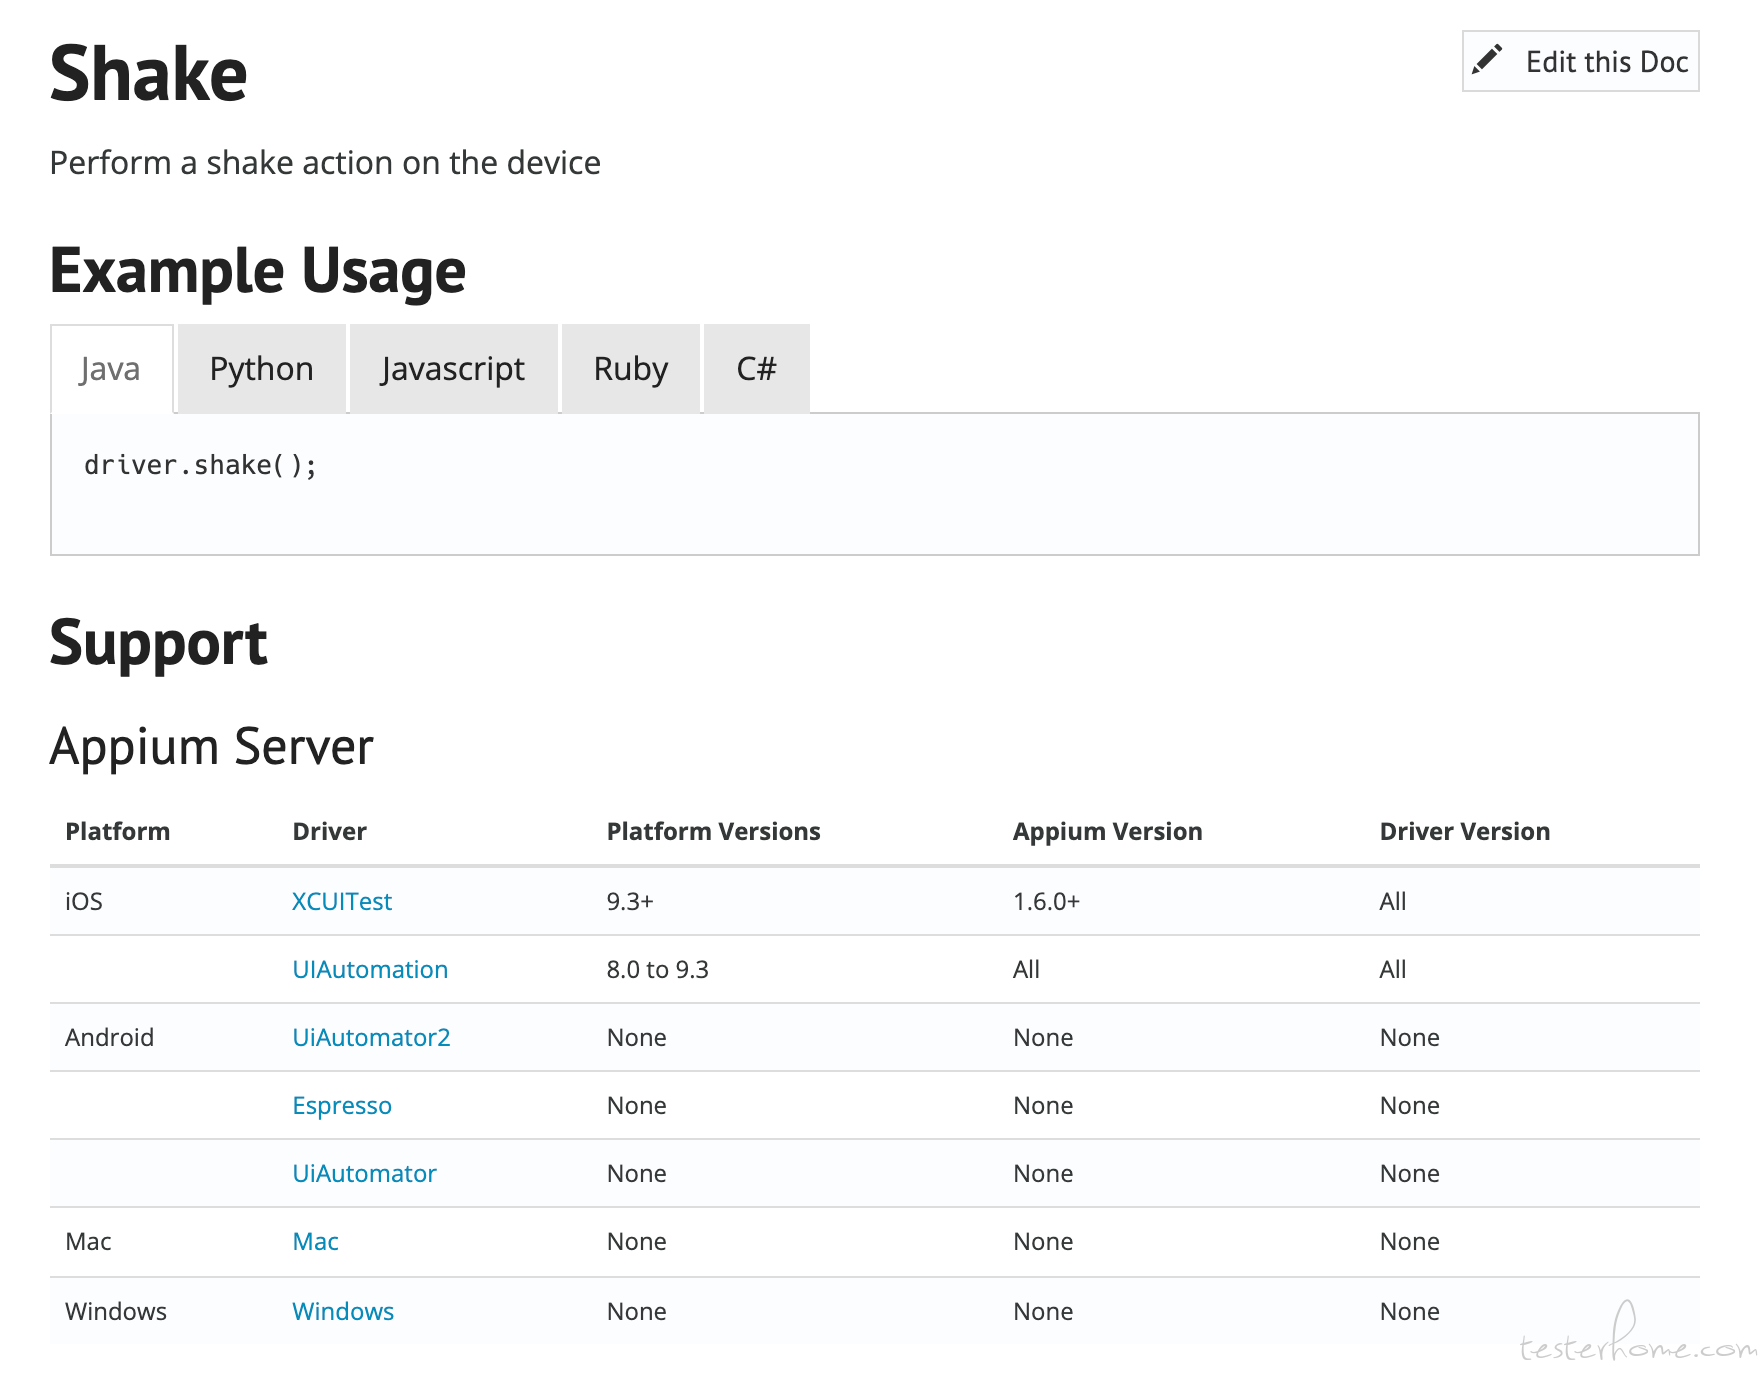Click Driver Version All in XCUITest row
Image resolution: width=1760 pixels, height=1384 pixels.
(1393, 901)
